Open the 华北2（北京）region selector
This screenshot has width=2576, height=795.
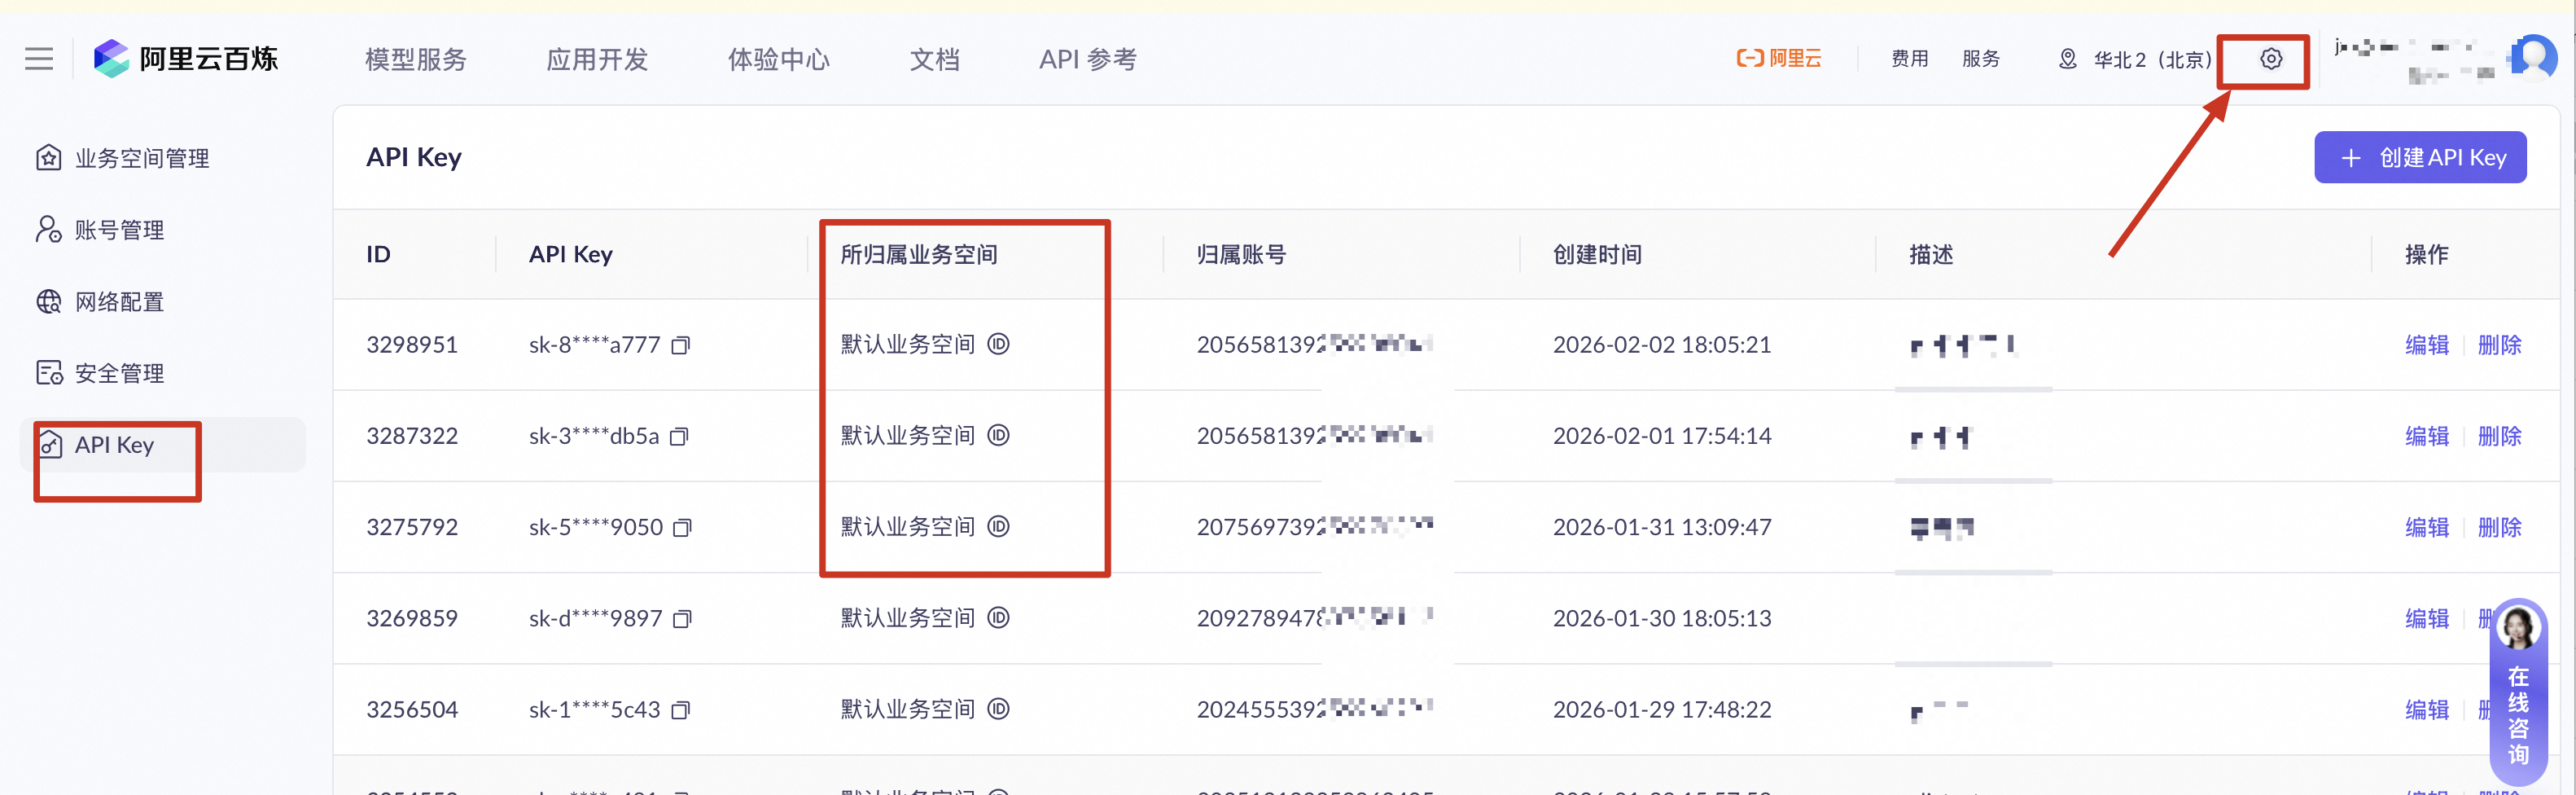pyautogui.click(x=2135, y=59)
